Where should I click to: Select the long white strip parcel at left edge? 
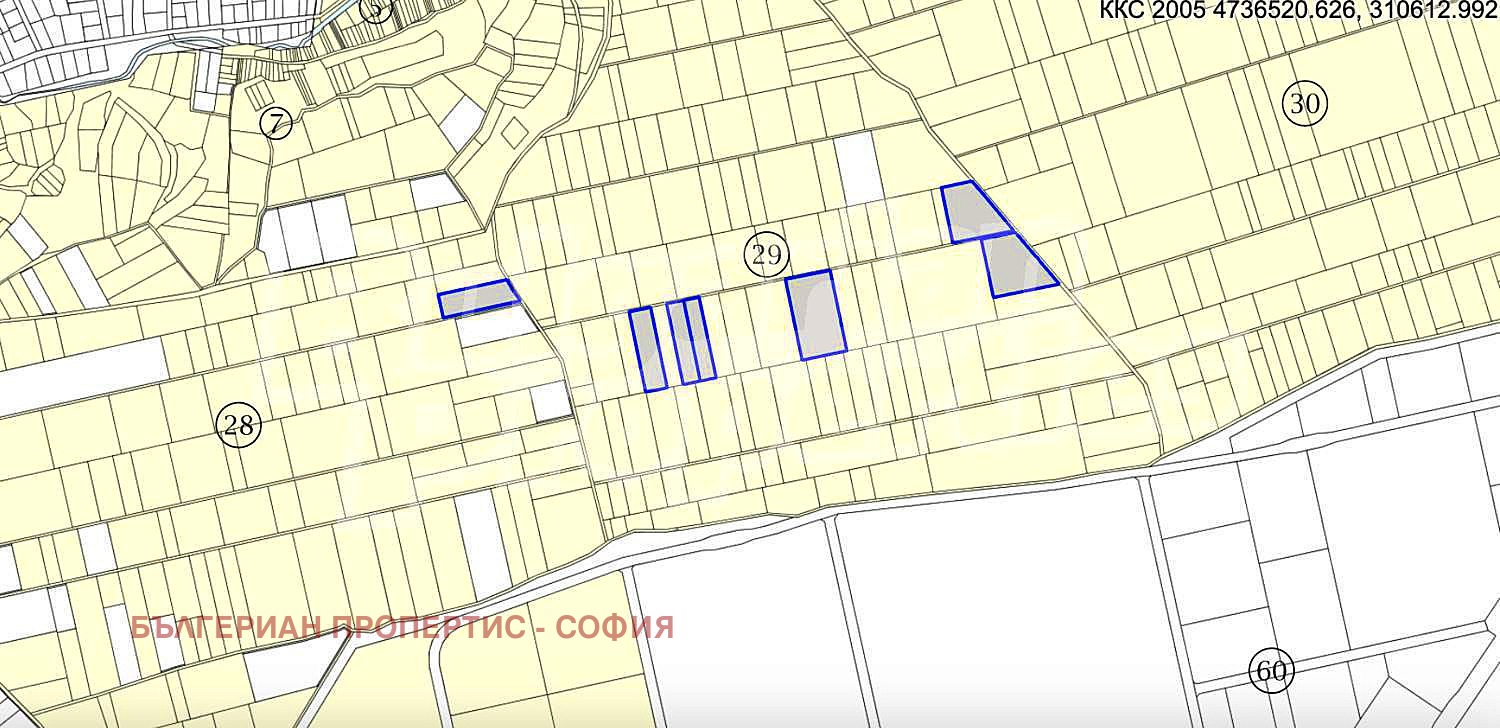(80, 375)
